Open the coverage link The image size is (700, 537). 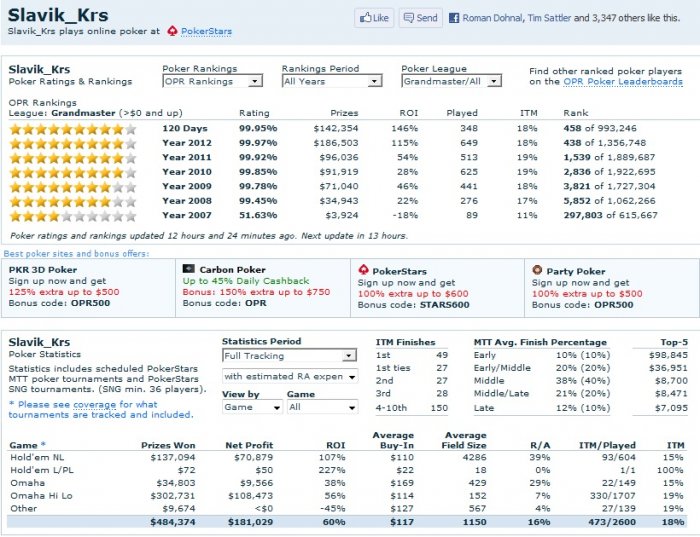[x=95, y=404]
